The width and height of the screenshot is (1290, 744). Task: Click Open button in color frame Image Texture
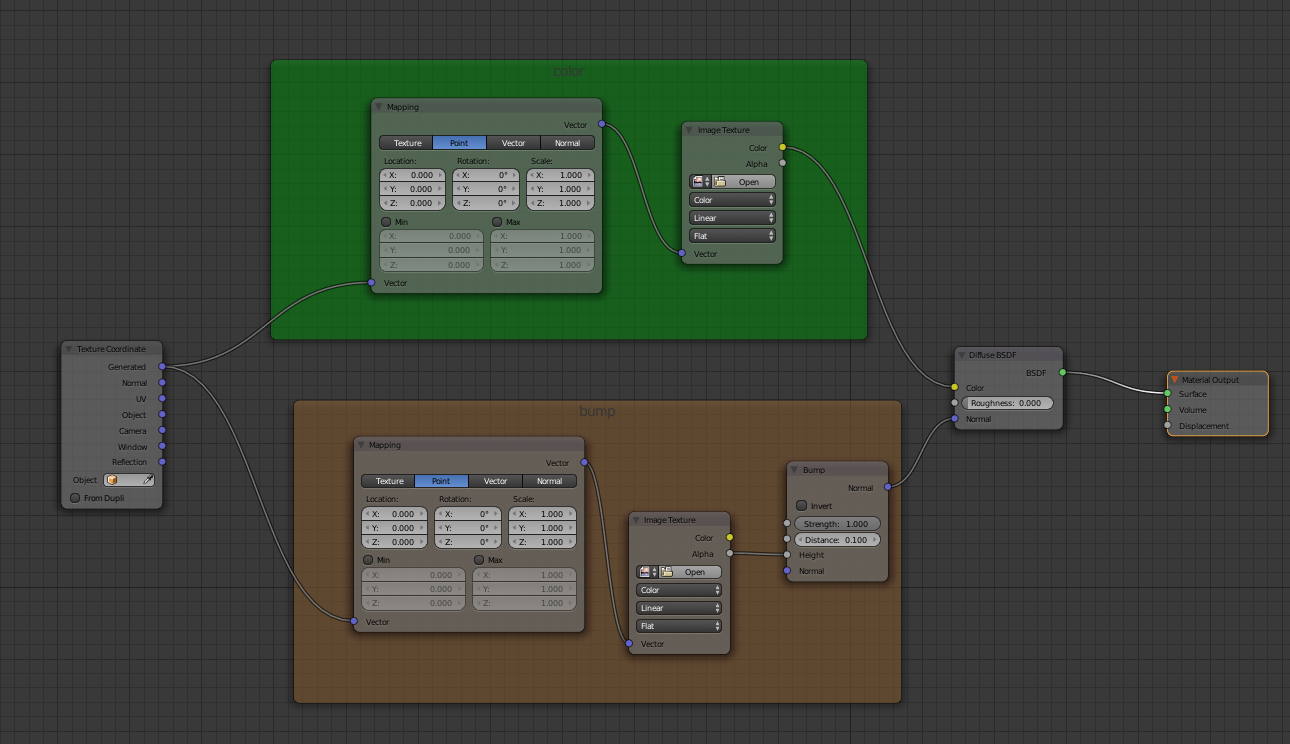pos(744,182)
